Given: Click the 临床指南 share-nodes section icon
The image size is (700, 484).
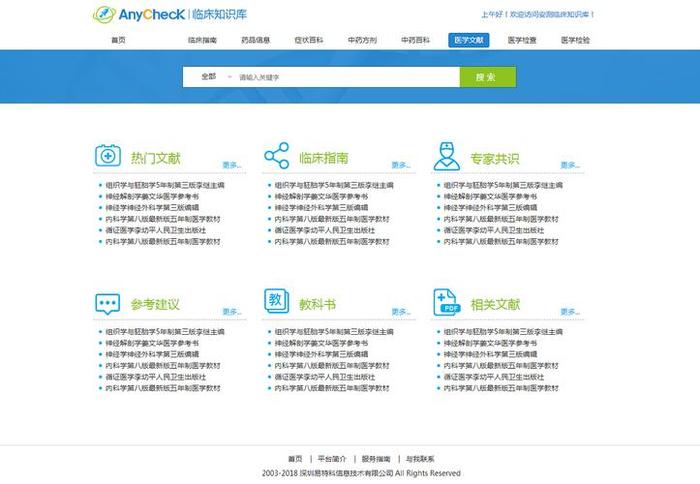Looking at the screenshot, I should pyautogui.click(x=276, y=155).
